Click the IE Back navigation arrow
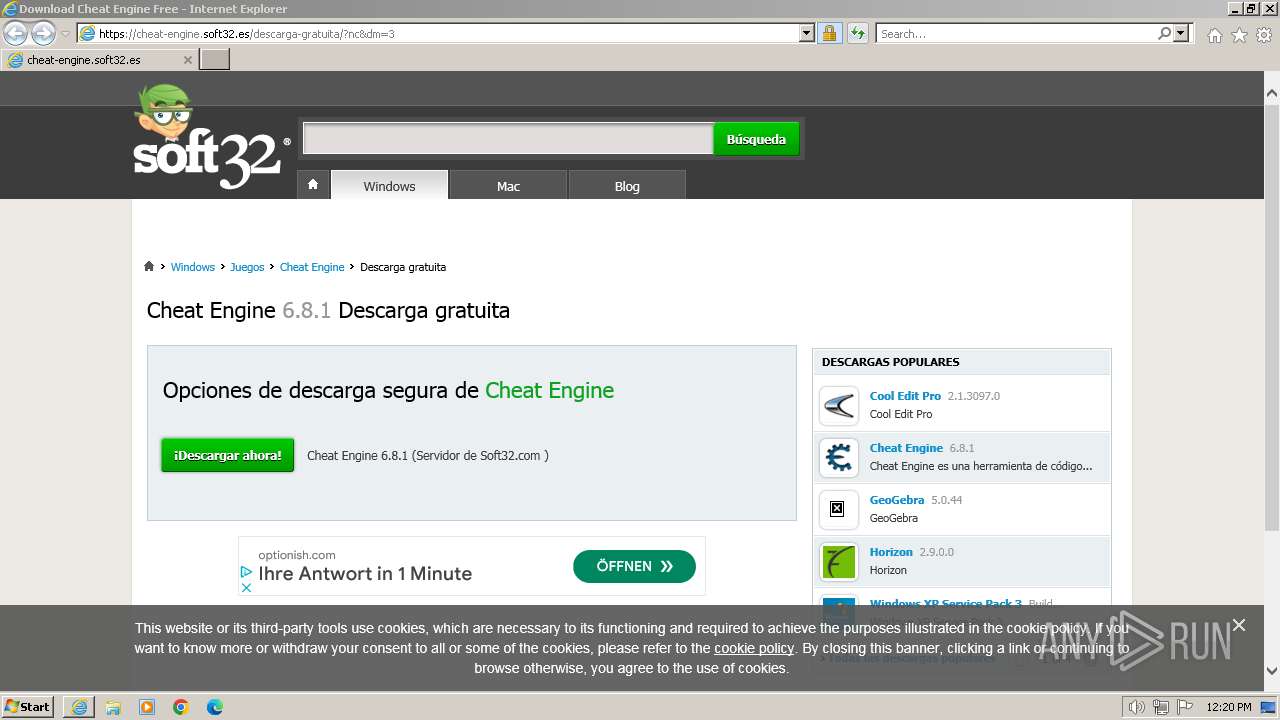 point(15,33)
